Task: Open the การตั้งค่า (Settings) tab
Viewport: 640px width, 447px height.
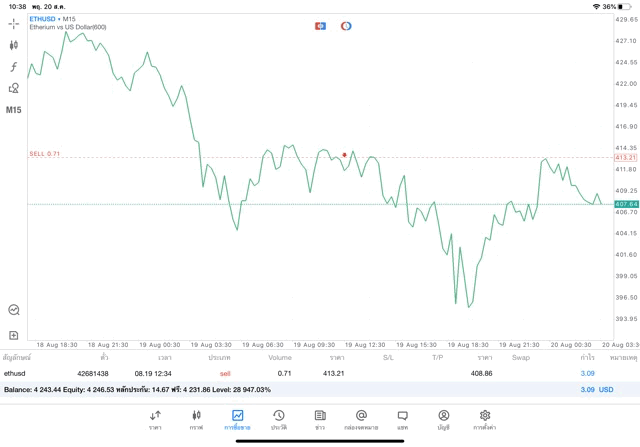Action: pyautogui.click(x=485, y=419)
